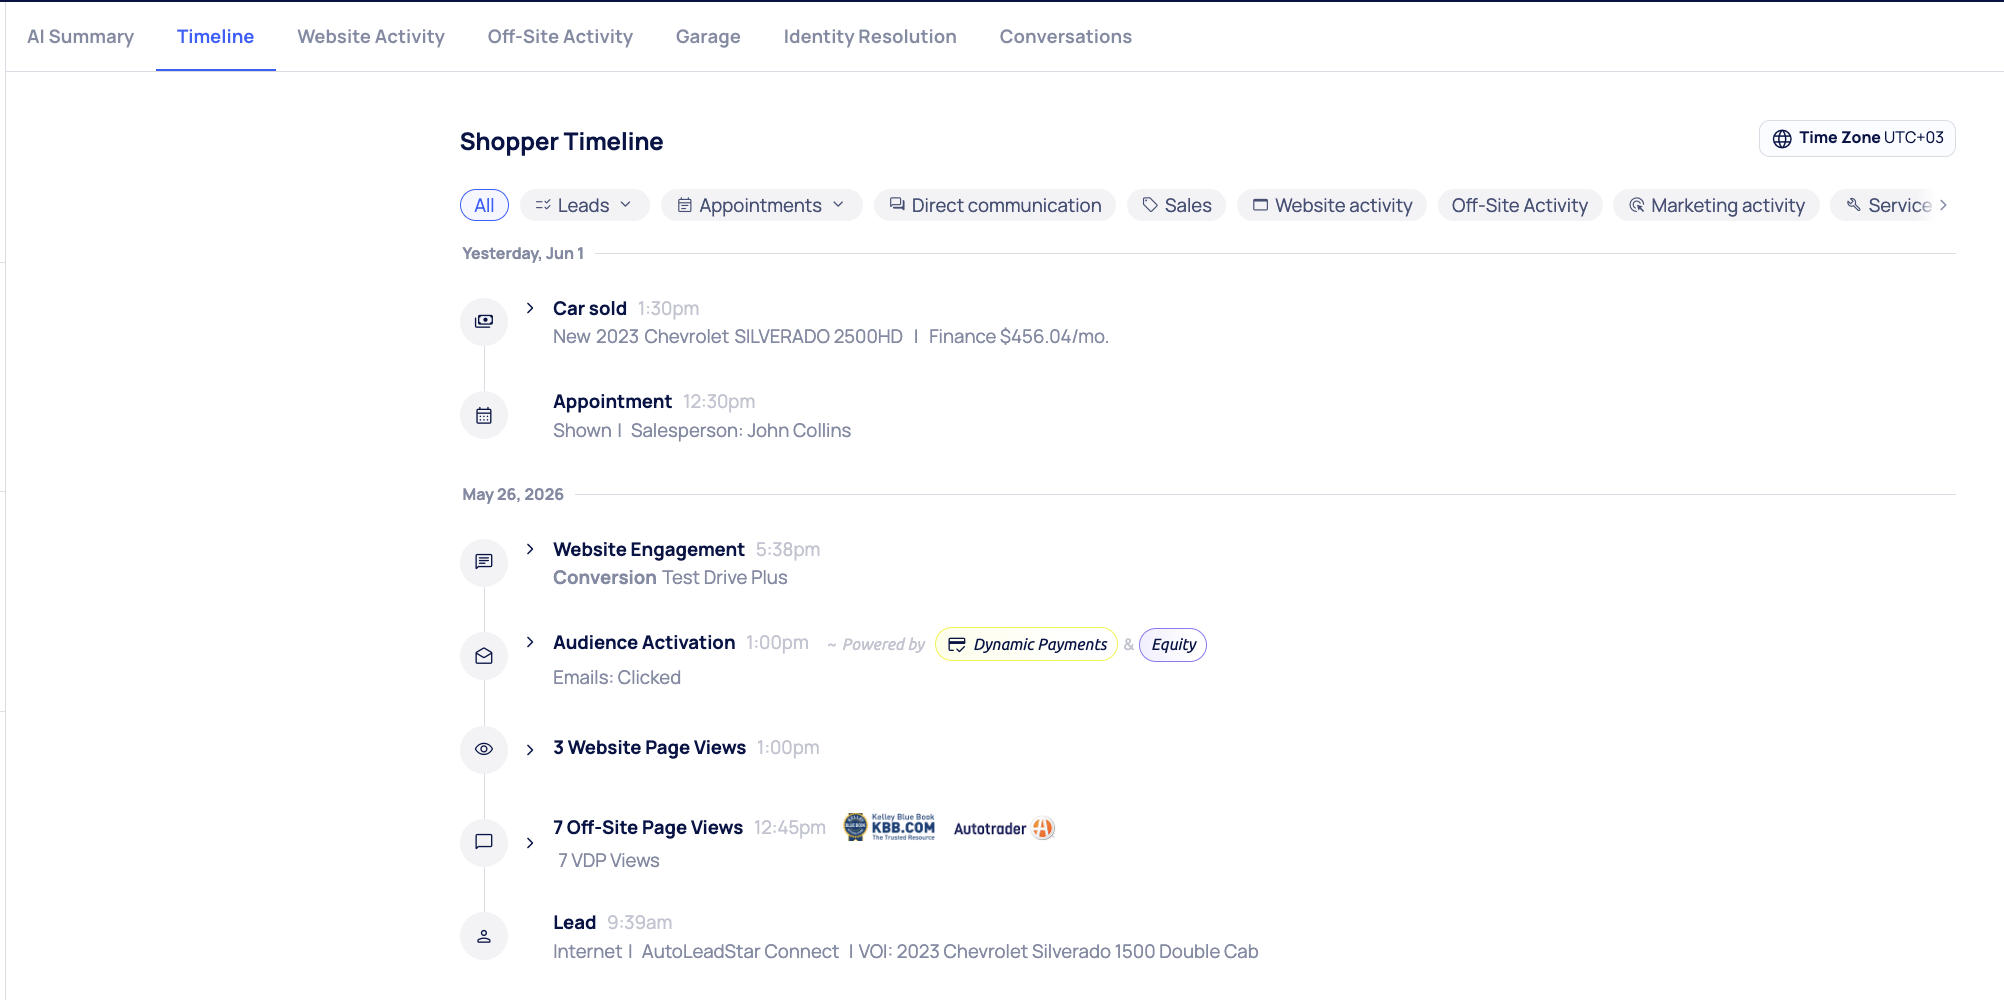Open the Appointments filter dropdown
Screen dimensions: 2004x1000
click(761, 205)
